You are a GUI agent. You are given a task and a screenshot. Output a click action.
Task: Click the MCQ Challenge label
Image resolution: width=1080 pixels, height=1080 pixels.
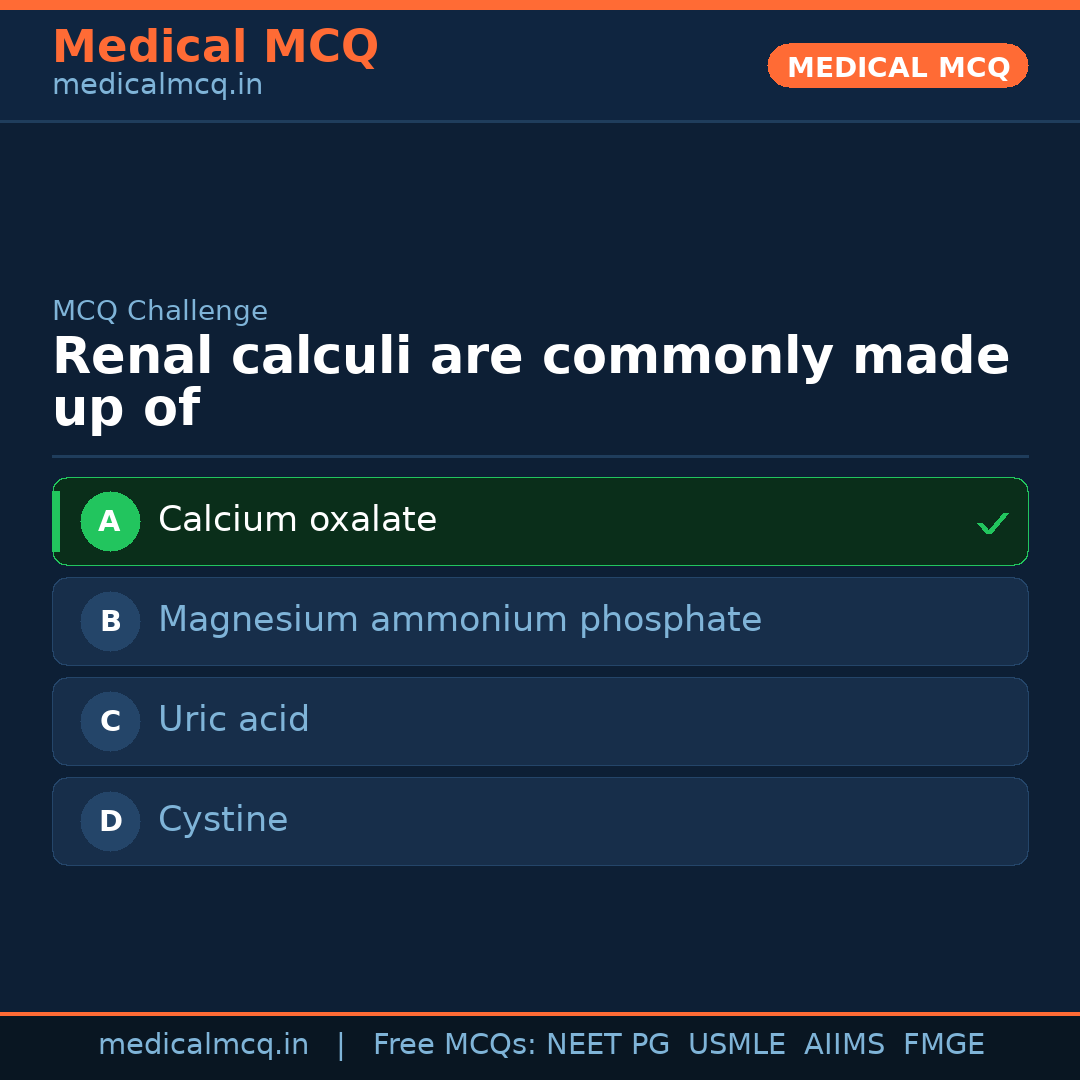tap(160, 311)
